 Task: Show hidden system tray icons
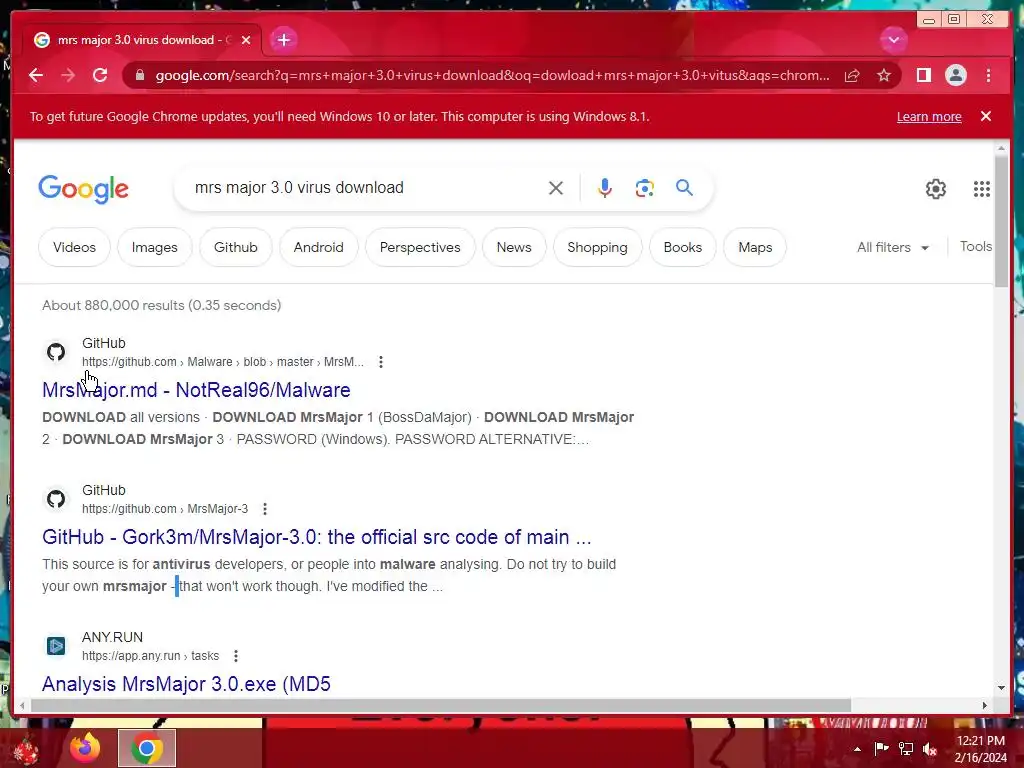(857, 749)
